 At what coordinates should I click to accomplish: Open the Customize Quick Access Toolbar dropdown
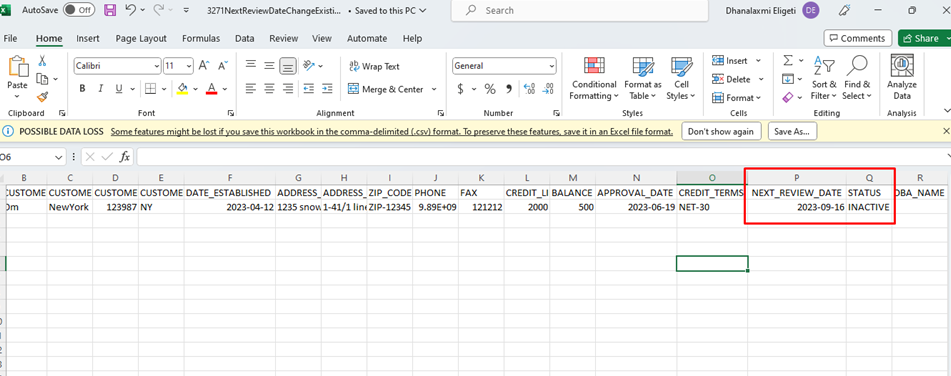186,10
